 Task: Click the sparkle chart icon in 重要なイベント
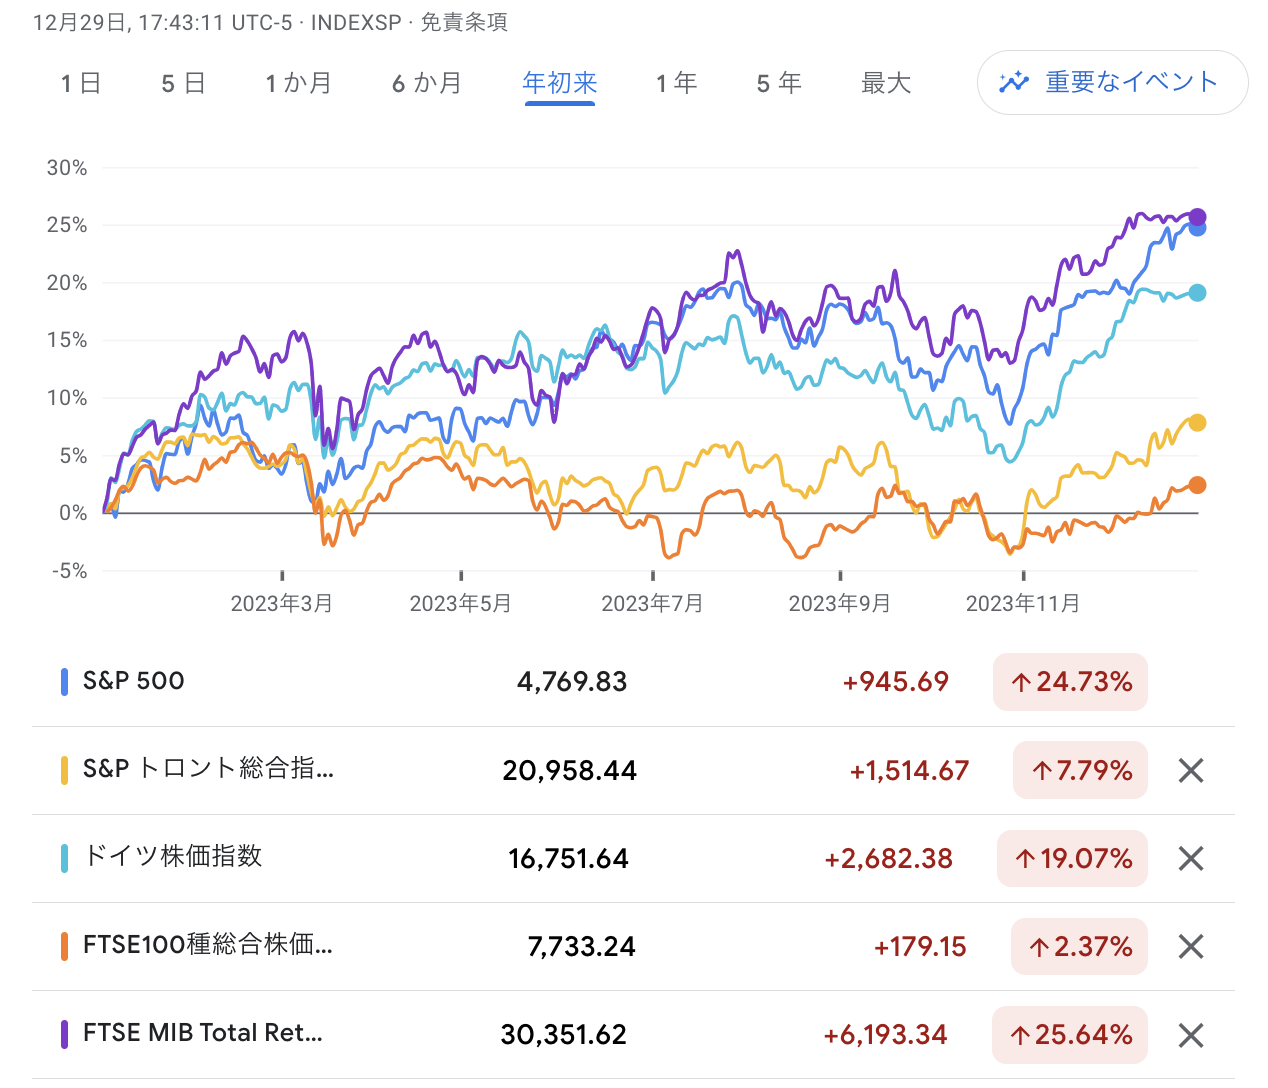[1014, 82]
